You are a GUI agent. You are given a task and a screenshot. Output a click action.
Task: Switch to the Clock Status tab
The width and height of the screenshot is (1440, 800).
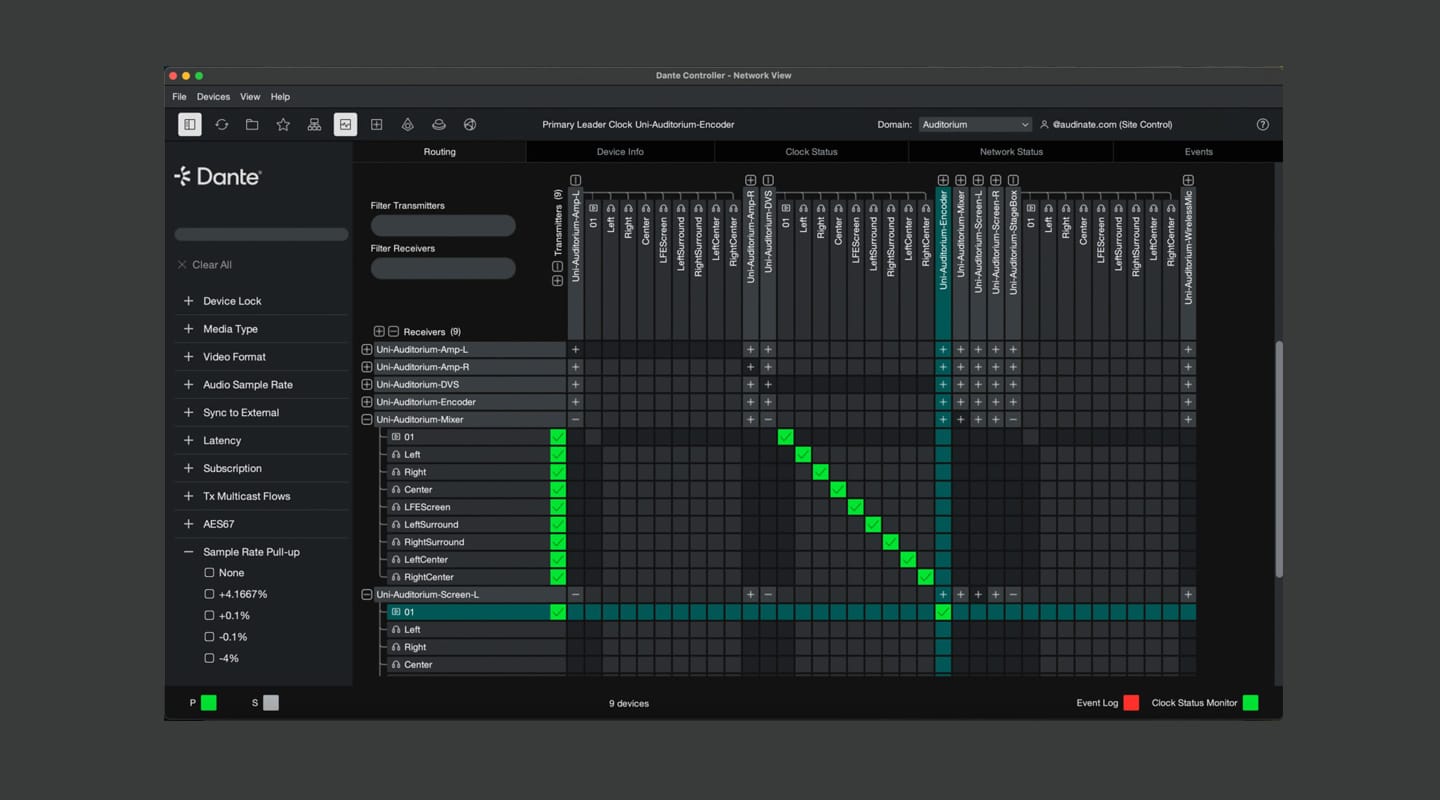pyautogui.click(x=811, y=152)
